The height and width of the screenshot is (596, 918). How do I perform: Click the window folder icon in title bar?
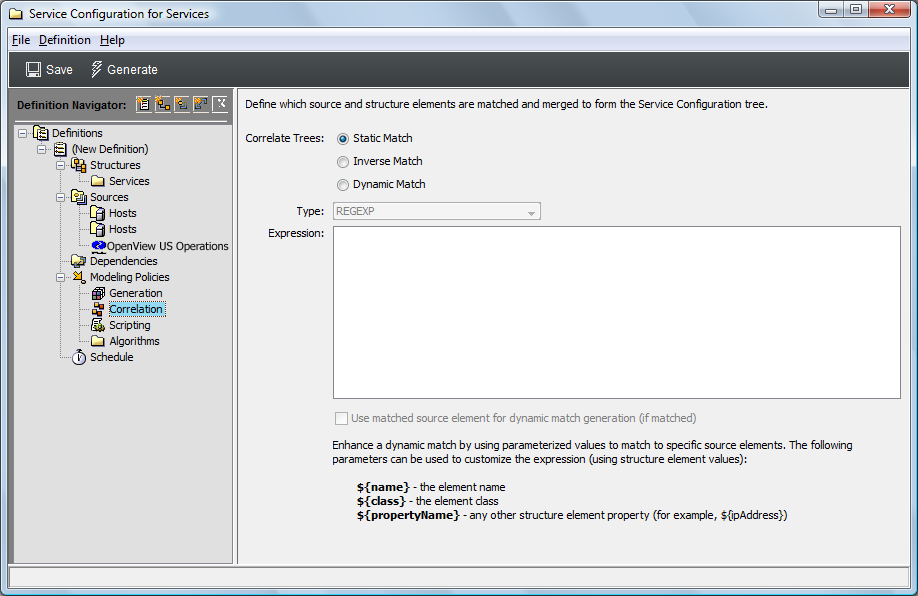16,13
